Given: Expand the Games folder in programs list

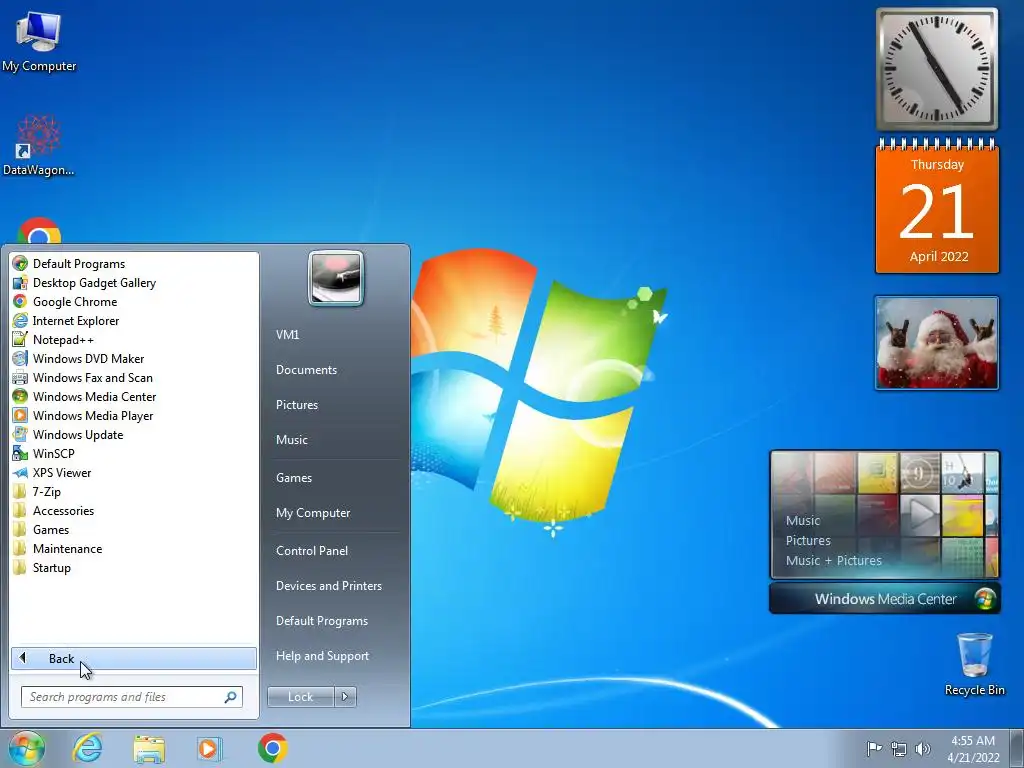Looking at the screenshot, I should pos(51,530).
